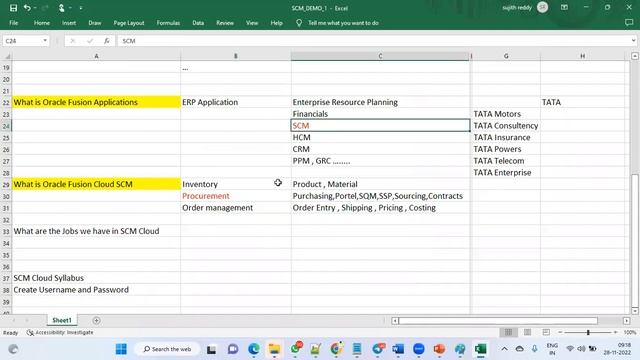Open zoom dialog via the 100% label
Screen dimensions: 640x360
[x=630, y=332]
